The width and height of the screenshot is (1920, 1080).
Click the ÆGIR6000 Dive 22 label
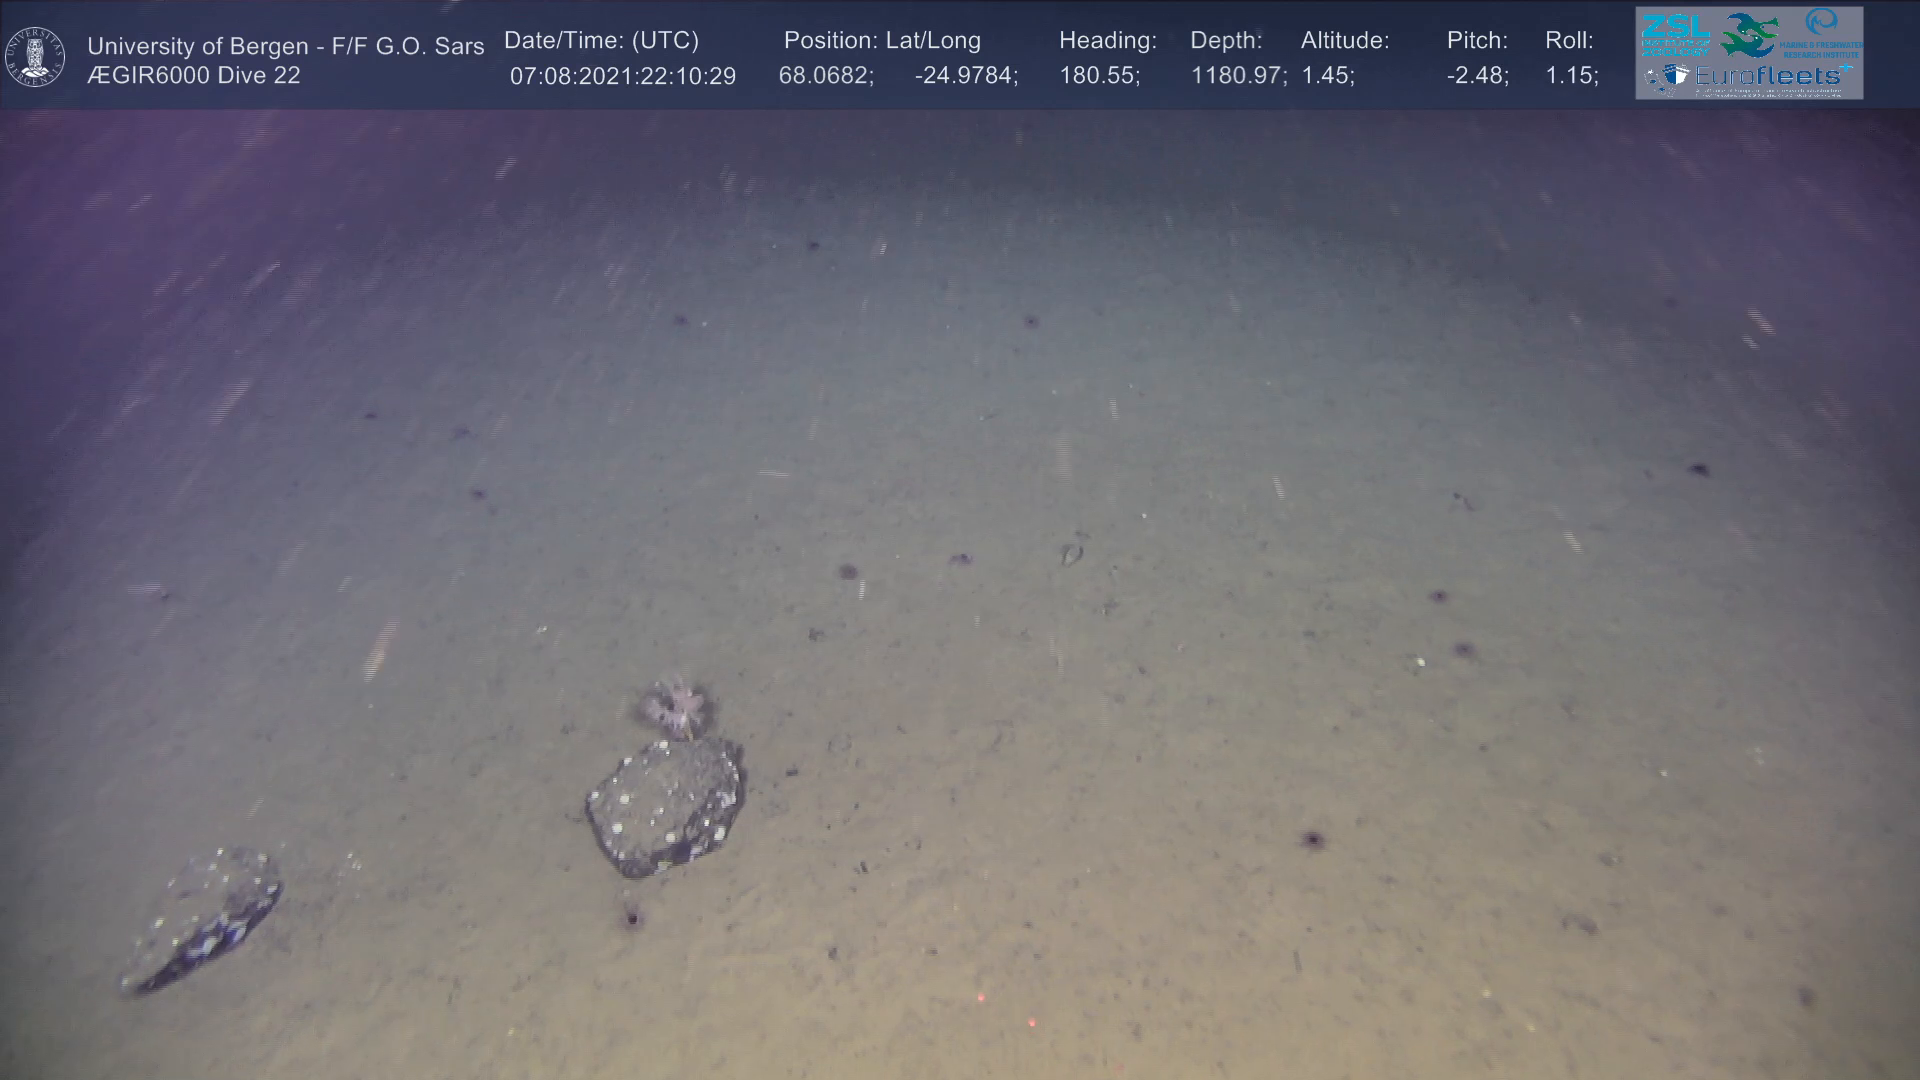193,76
